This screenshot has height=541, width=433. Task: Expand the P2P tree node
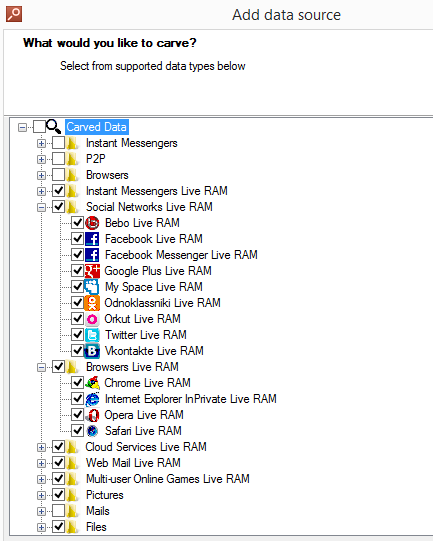pyautogui.click(x=41, y=159)
